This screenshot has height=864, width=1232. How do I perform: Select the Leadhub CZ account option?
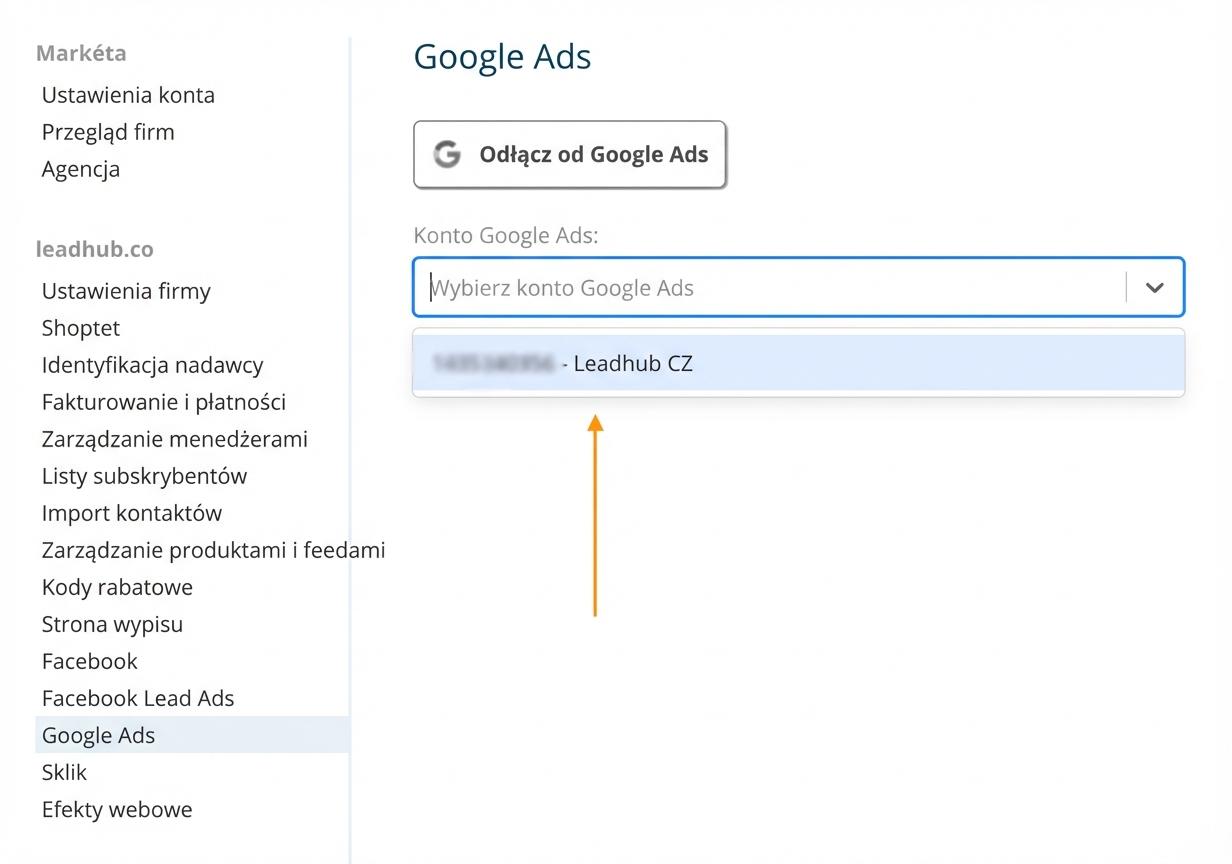click(799, 363)
